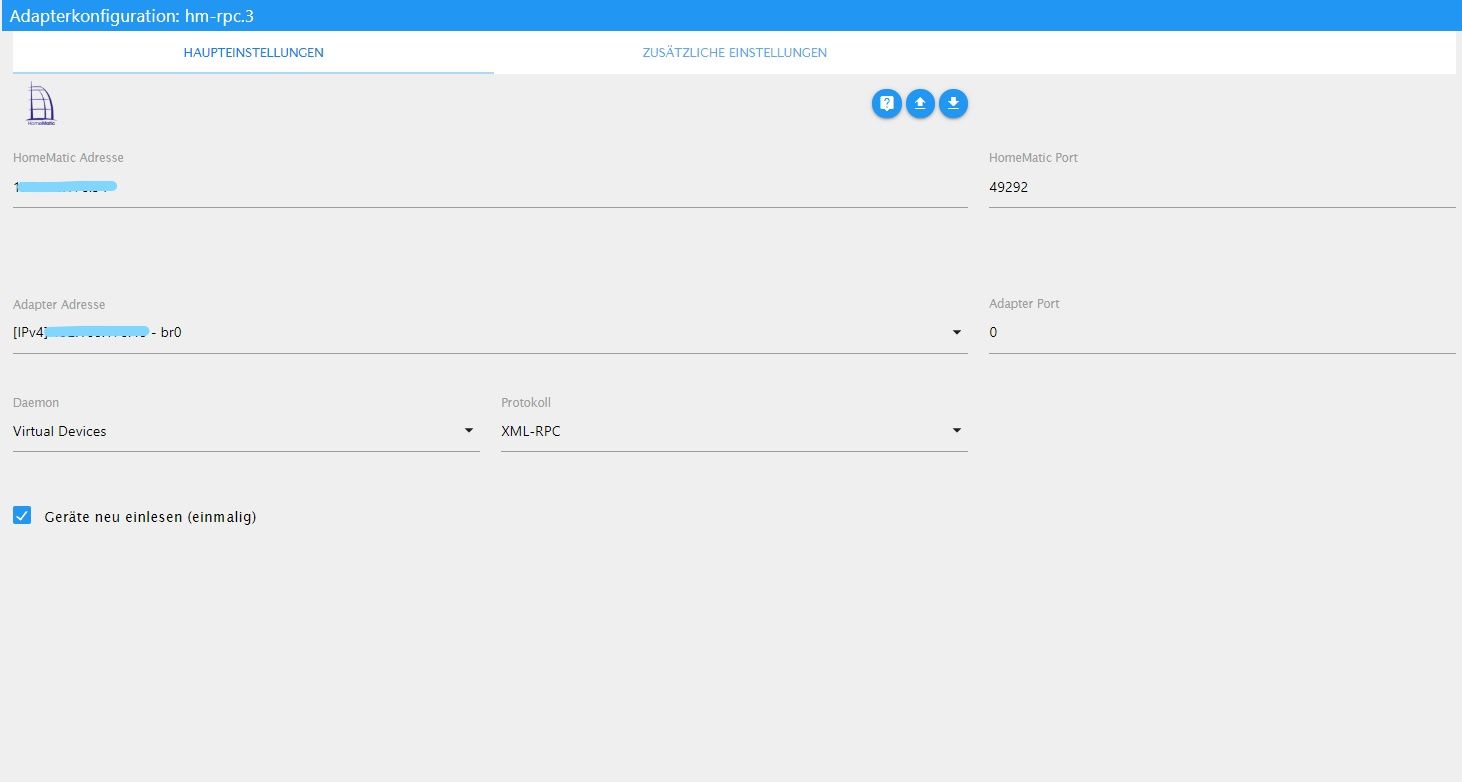Viewport: 1462px width, 782px height.
Task: Click the upload configuration arrow icon
Action: point(920,103)
